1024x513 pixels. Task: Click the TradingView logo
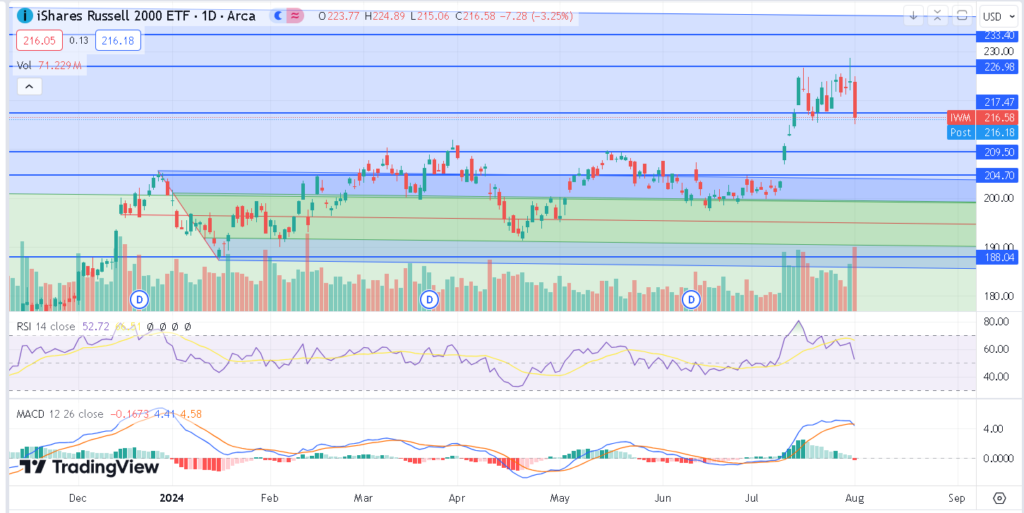(89, 467)
